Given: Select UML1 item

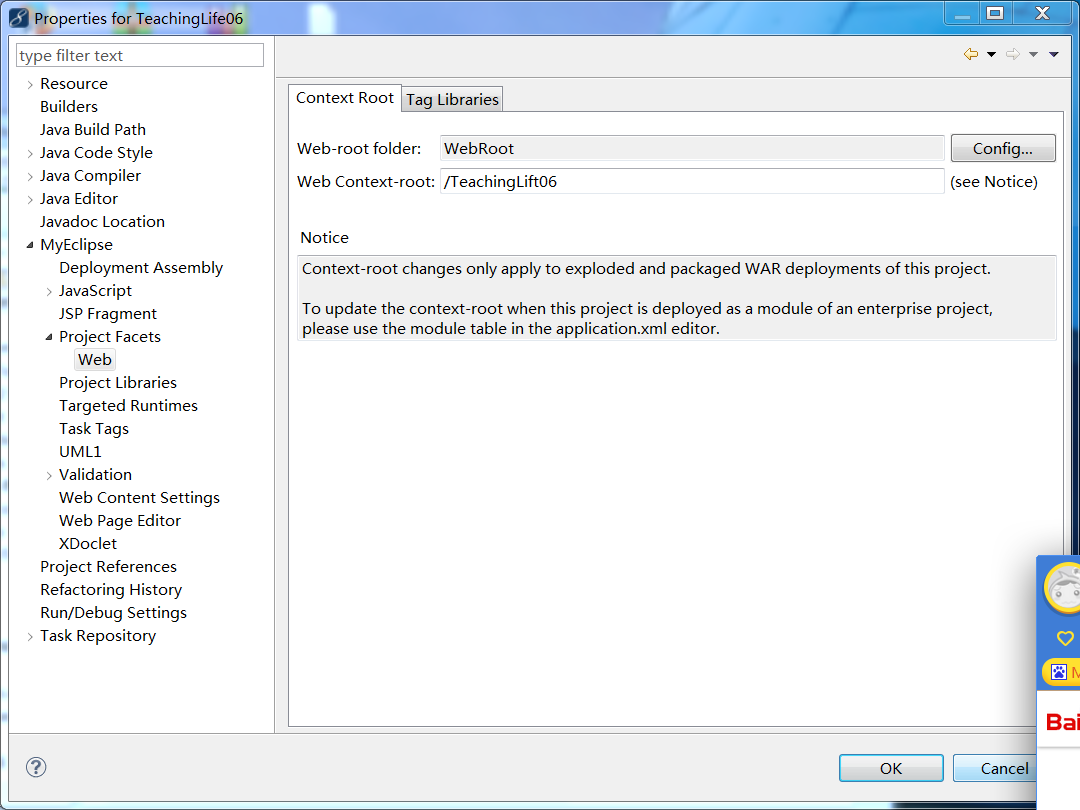Looking at the screenshot, I should pos(80,452).
